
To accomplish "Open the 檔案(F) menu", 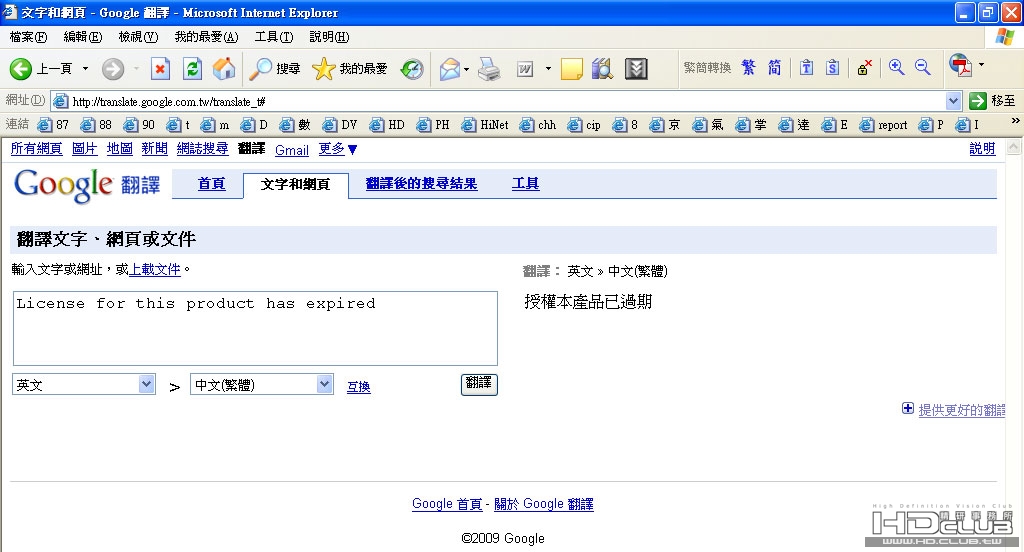I will [28, 37].
